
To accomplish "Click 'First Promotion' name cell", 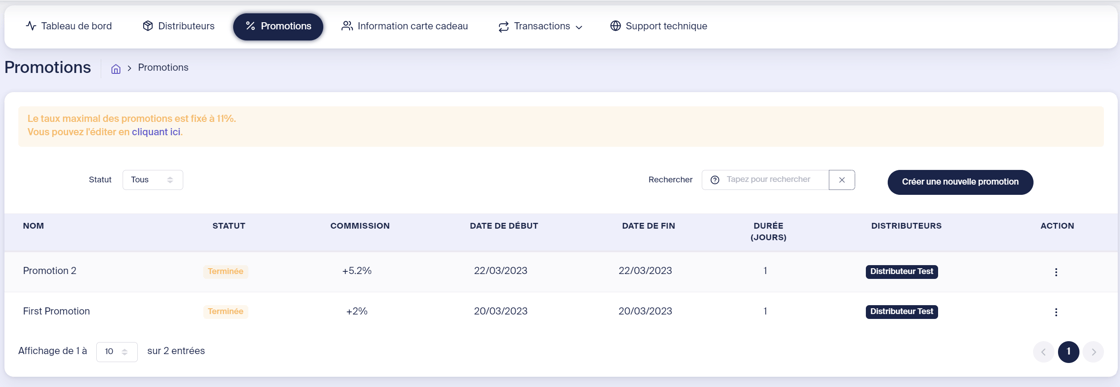I will tap(56, 311).
